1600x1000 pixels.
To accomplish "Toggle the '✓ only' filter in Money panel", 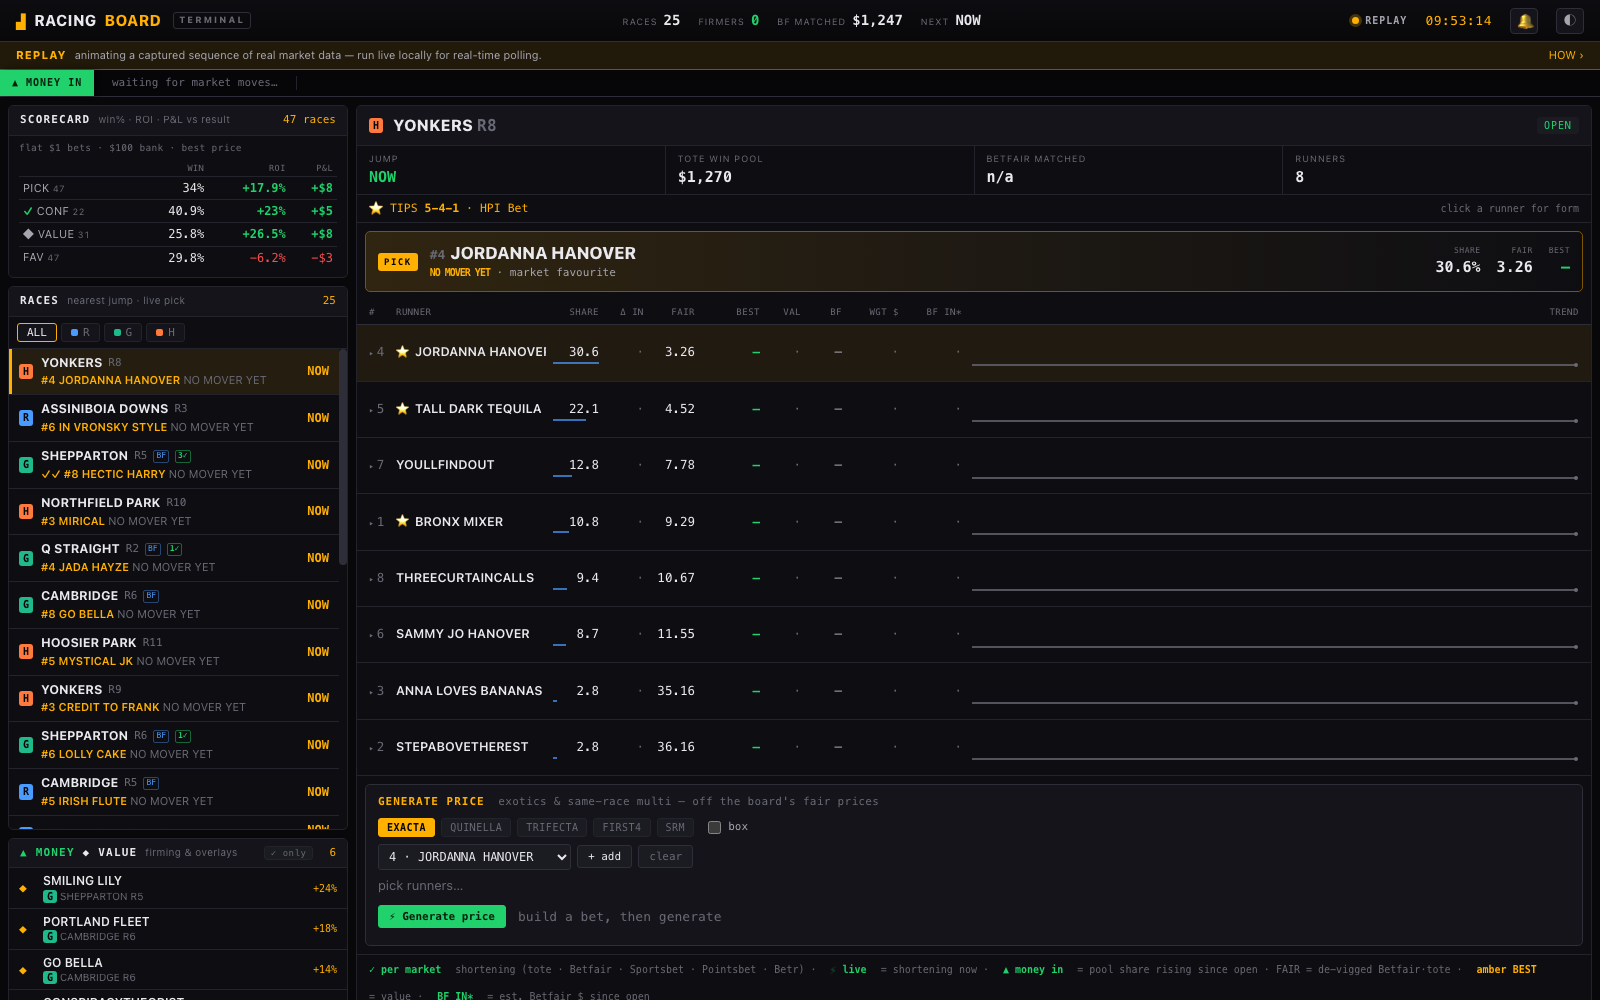I will [288, 853].
